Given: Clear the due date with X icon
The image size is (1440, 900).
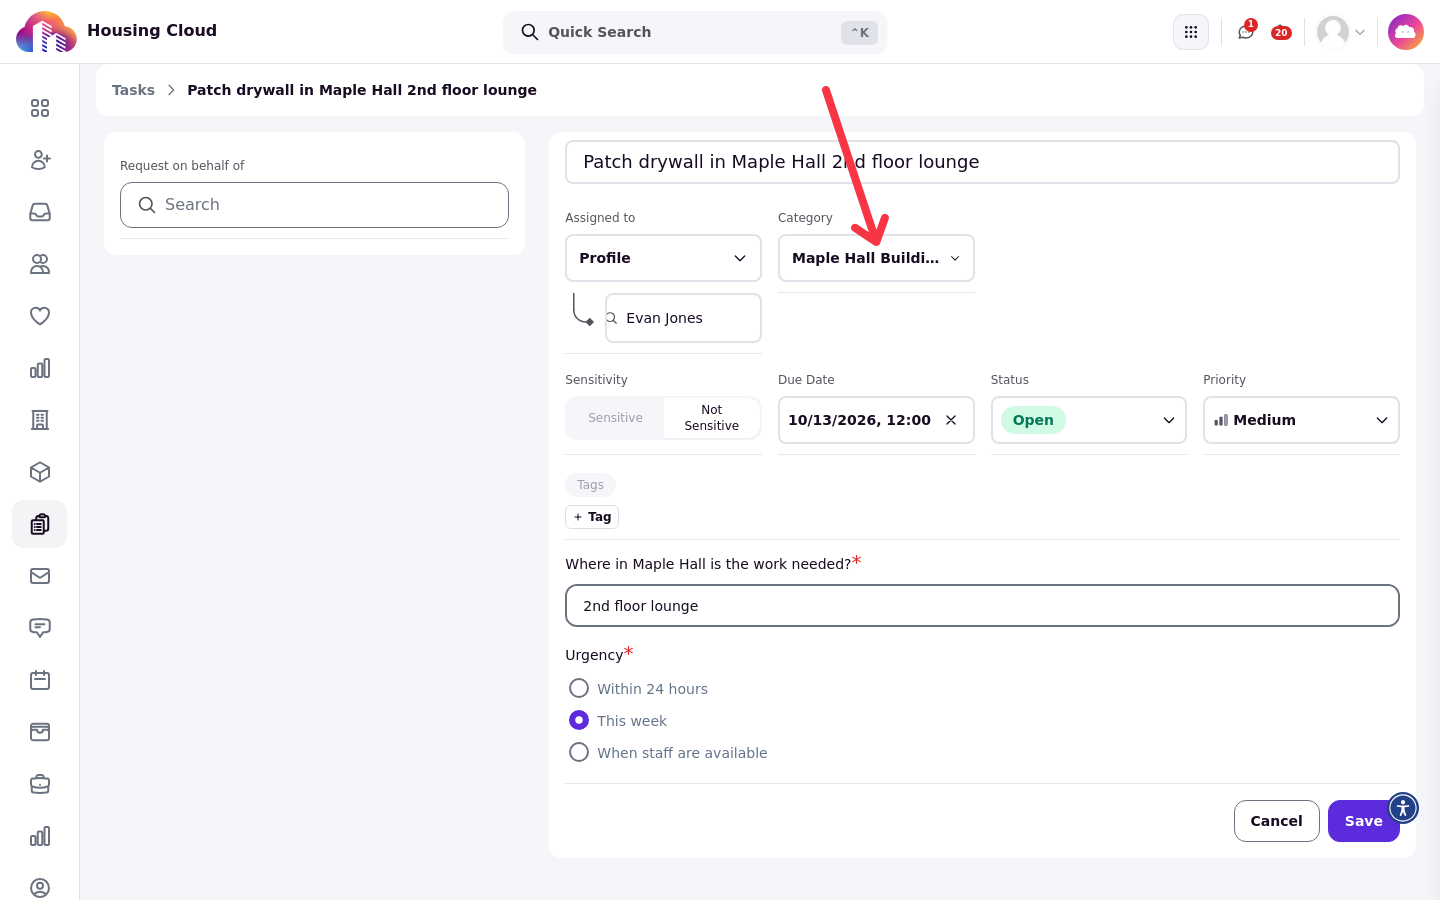Looking at the screenshot, I should 951,420.
